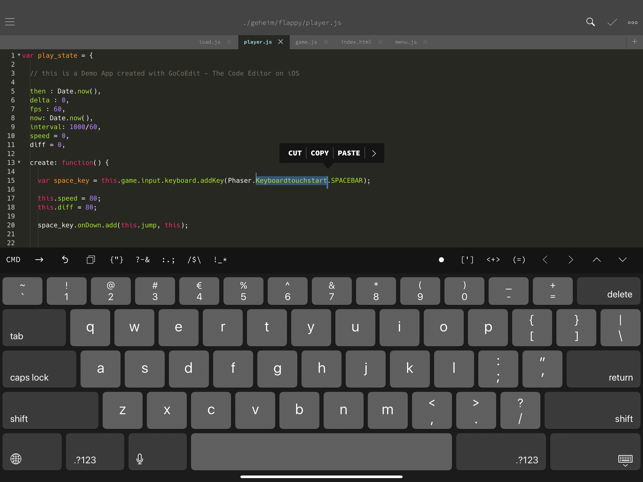Expand more options arrow in the Cut/Copy/Paste popup
Viewport: 643px width, 482px height.
[x=374, y=154]
